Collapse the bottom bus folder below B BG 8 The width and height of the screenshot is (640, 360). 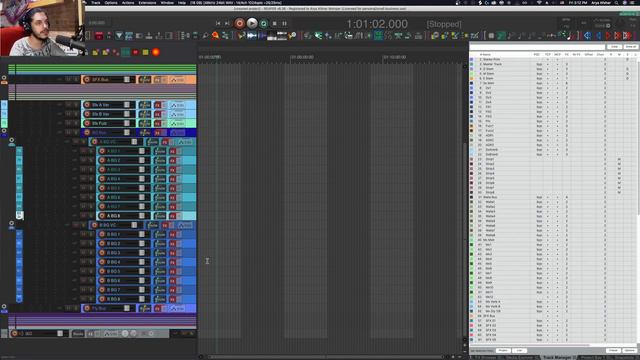tap(4, 306)
